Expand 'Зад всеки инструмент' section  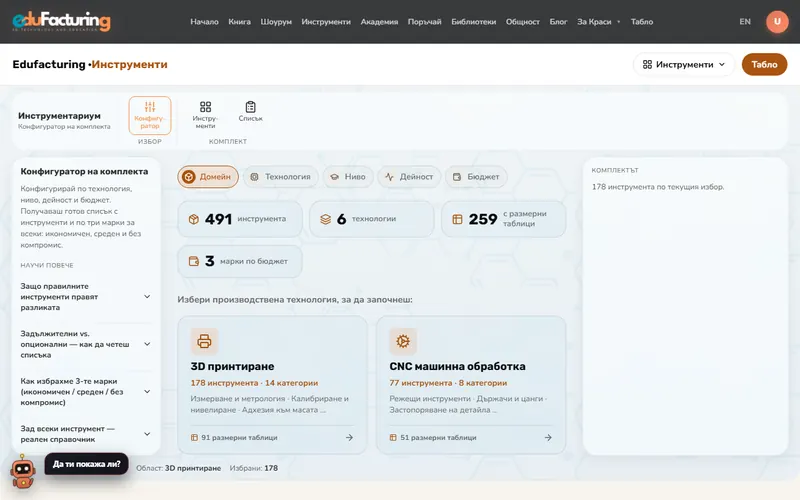point(86,434)
